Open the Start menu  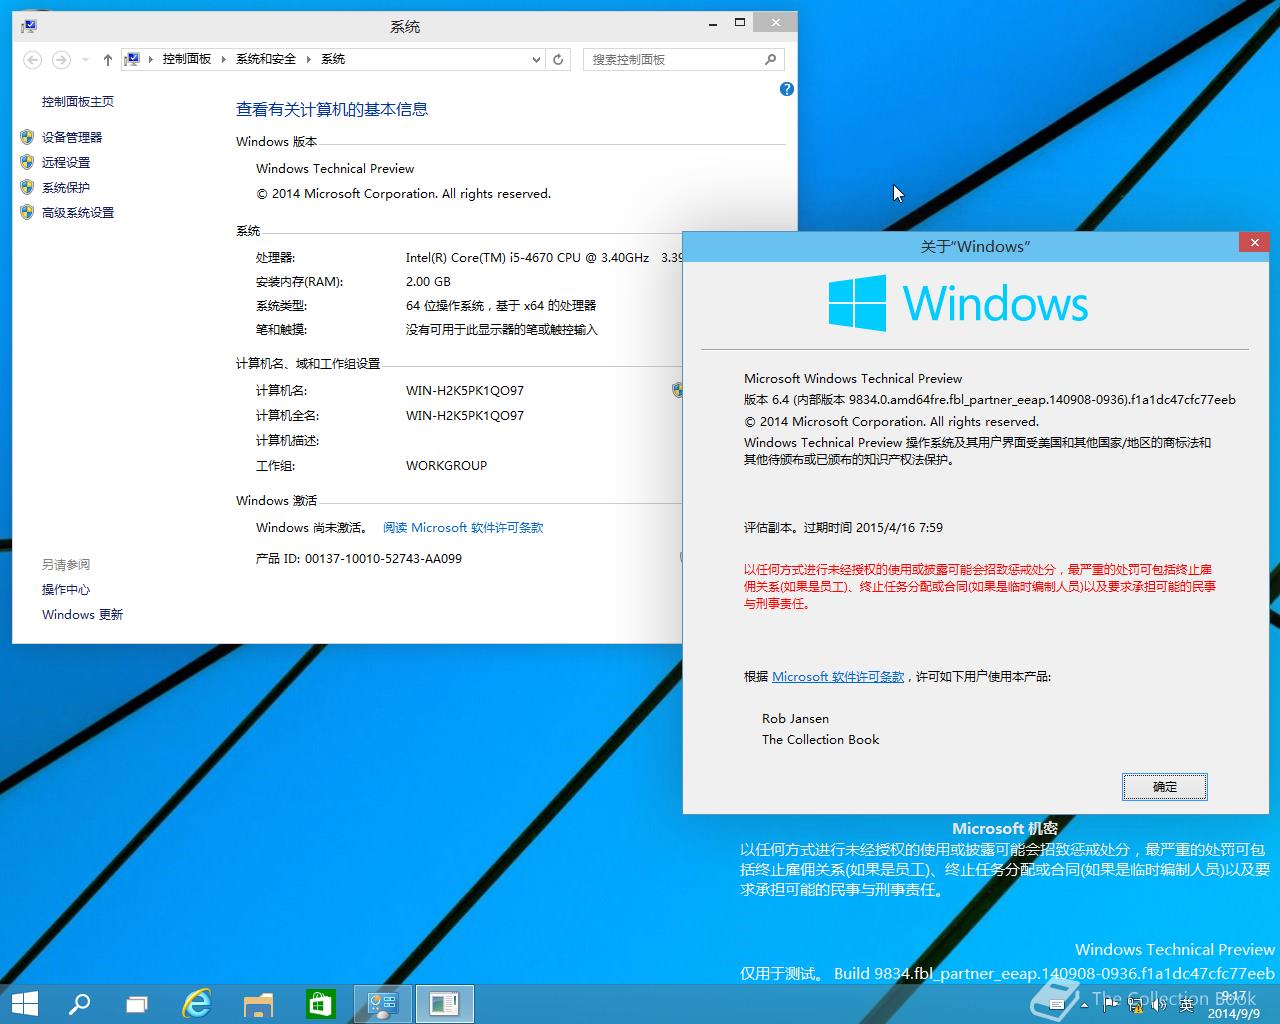24,1003
